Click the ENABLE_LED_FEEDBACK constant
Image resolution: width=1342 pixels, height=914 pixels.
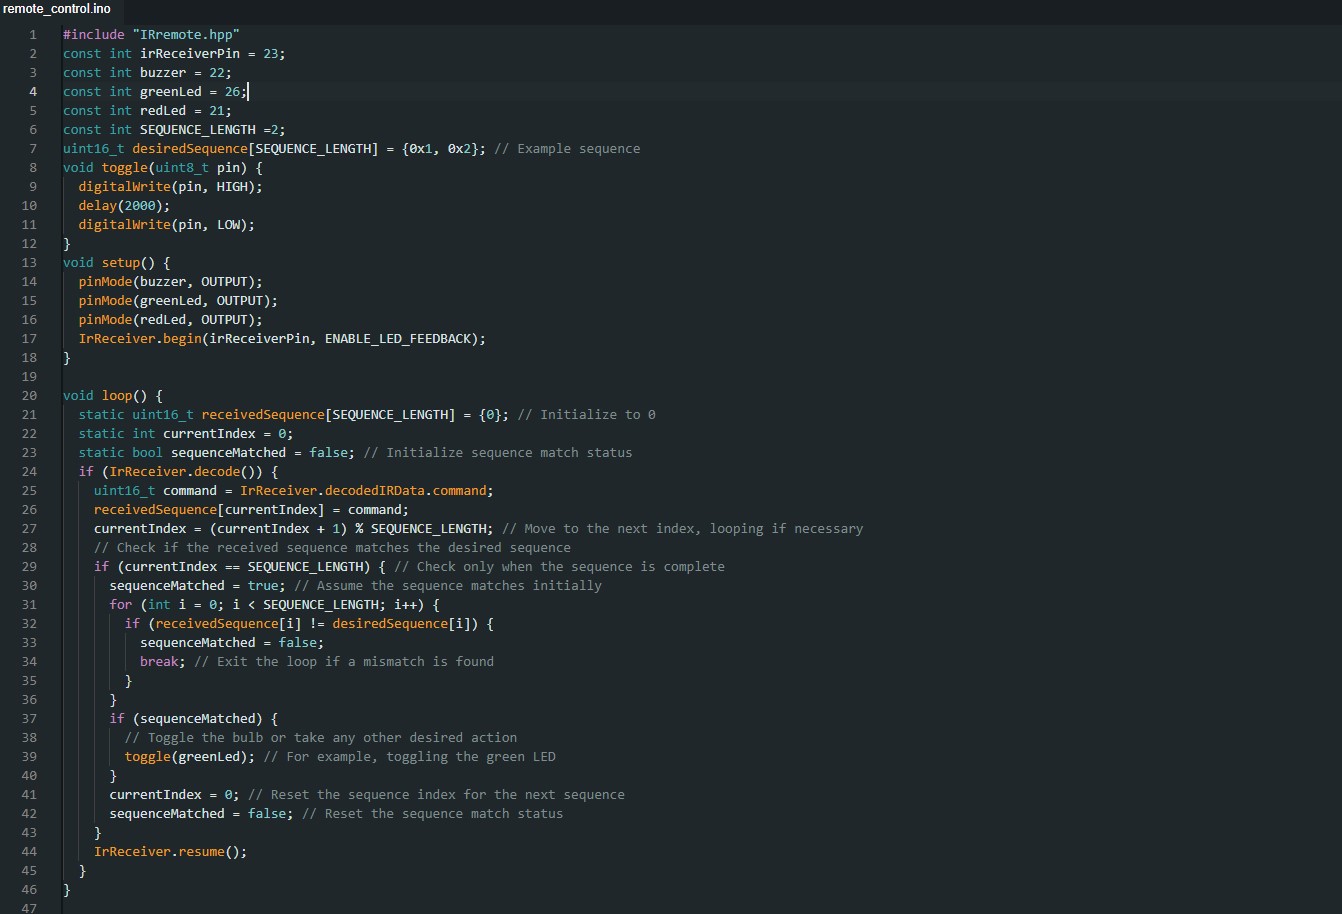click(x=398, y=338)
